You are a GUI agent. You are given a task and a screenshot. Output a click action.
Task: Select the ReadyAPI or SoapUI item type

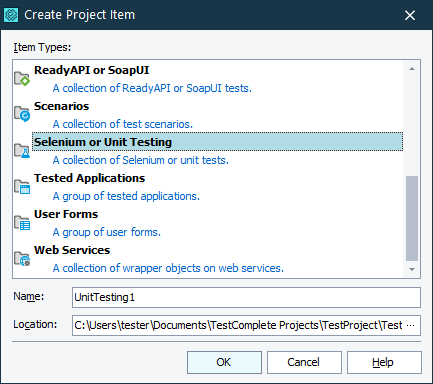click(92, 70)
